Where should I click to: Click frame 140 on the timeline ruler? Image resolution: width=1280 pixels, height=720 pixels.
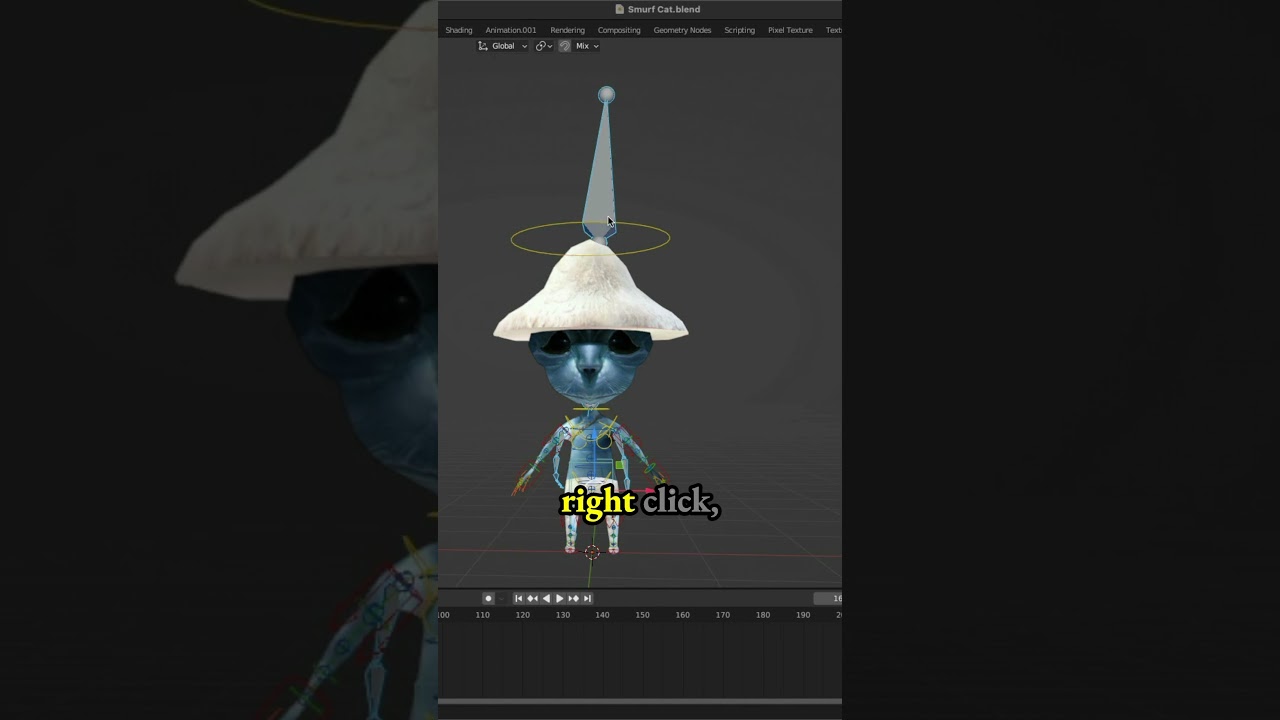pos(602,615)
